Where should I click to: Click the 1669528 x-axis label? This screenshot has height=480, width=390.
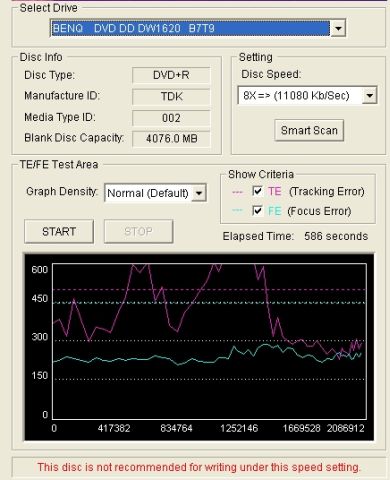pyautogui.click(x=301, y=428)
